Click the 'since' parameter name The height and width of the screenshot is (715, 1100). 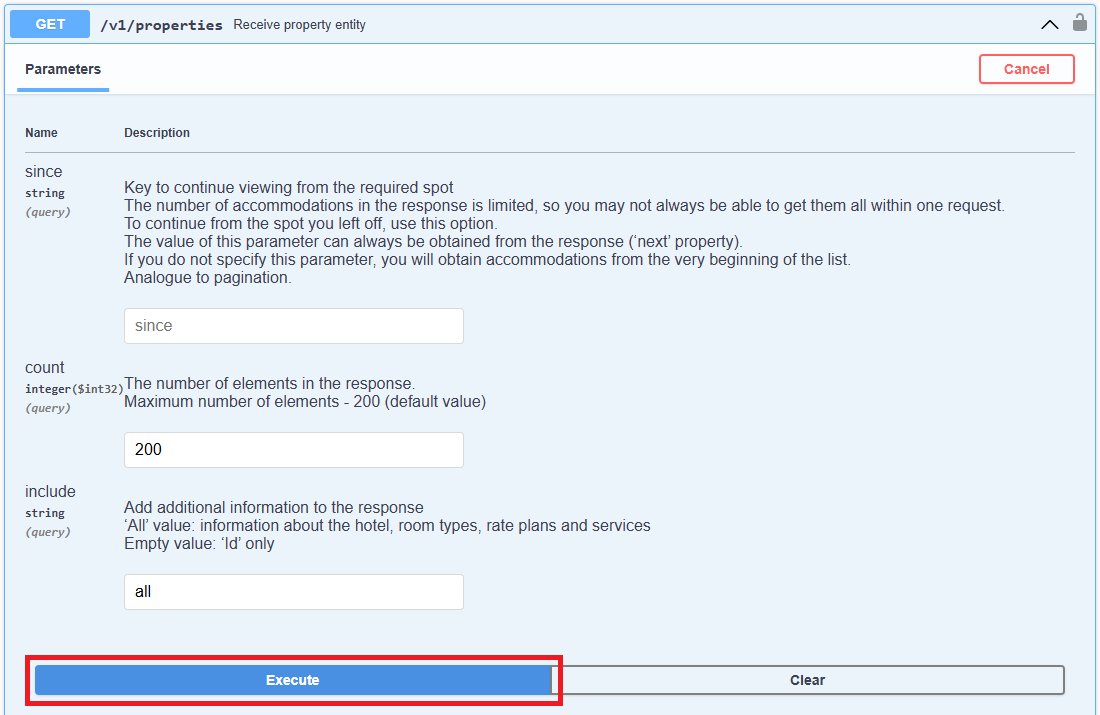pyautogui.click(x=43, y=171)
